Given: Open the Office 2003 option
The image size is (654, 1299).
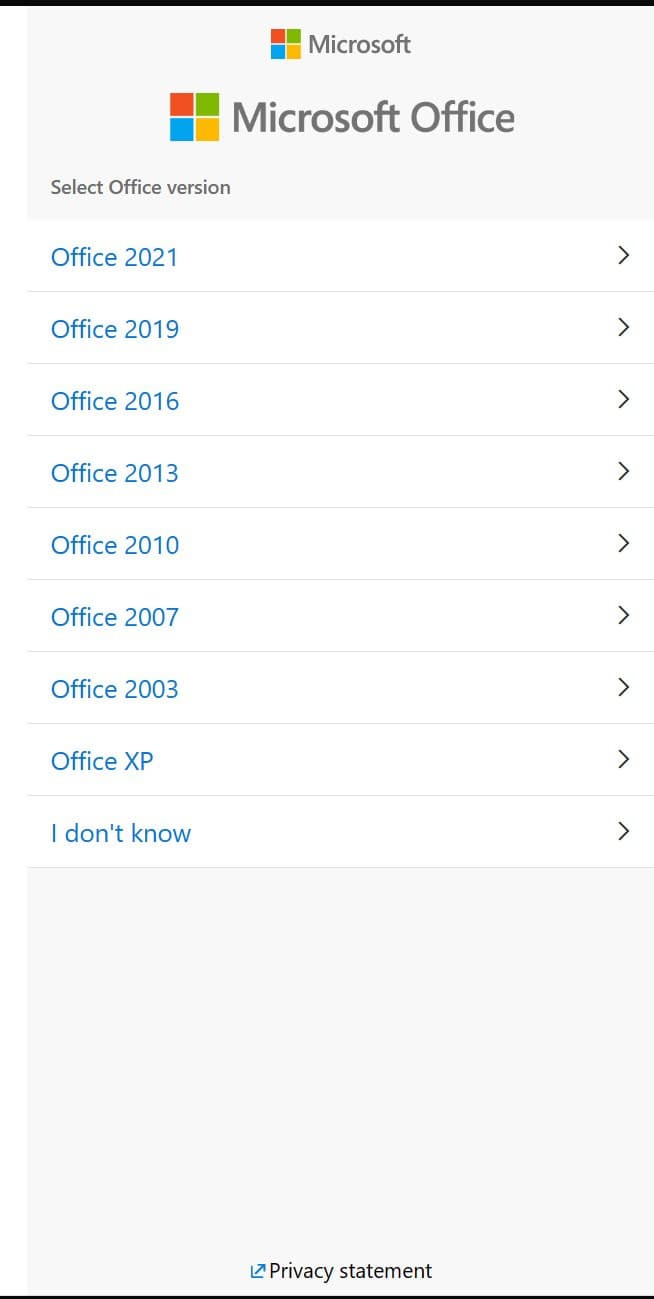Looking at the screenshot, I should tap(115, 689).
